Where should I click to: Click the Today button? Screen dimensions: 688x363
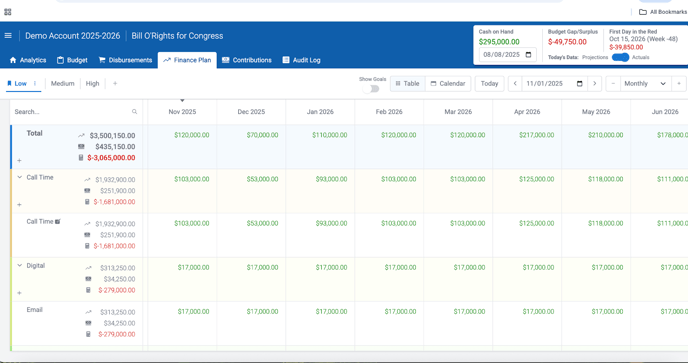pyautogui.click(x=489, y=83)
